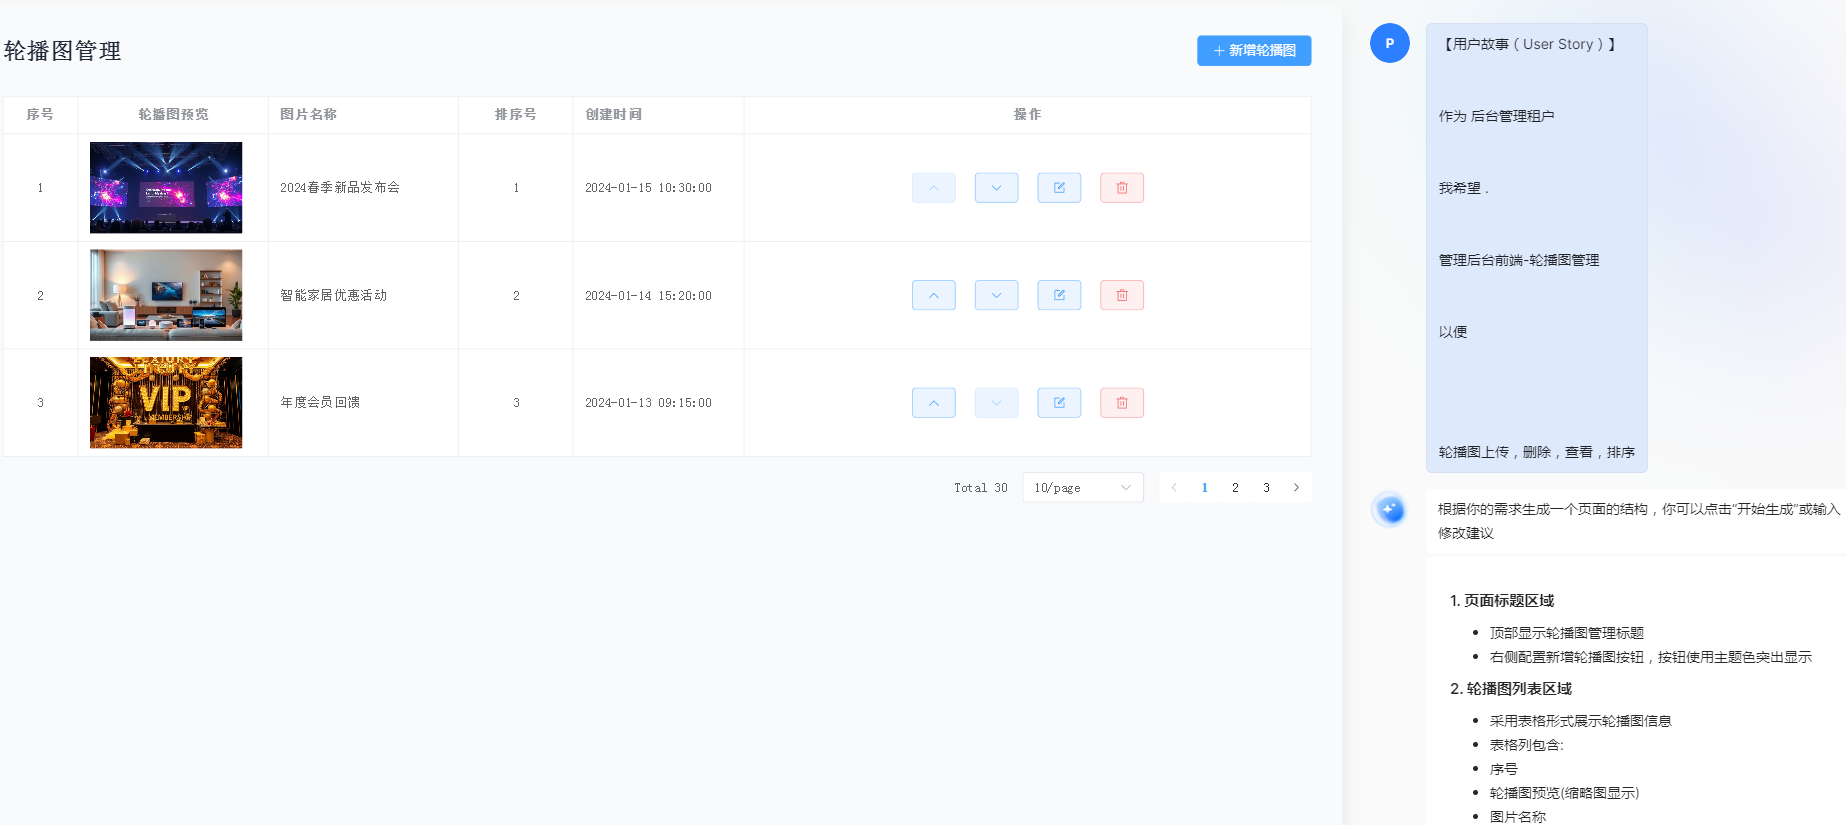Open the 智能家居优惠活动 preview thumbnail
1846x825 pixels.
(x=166, y=295)
